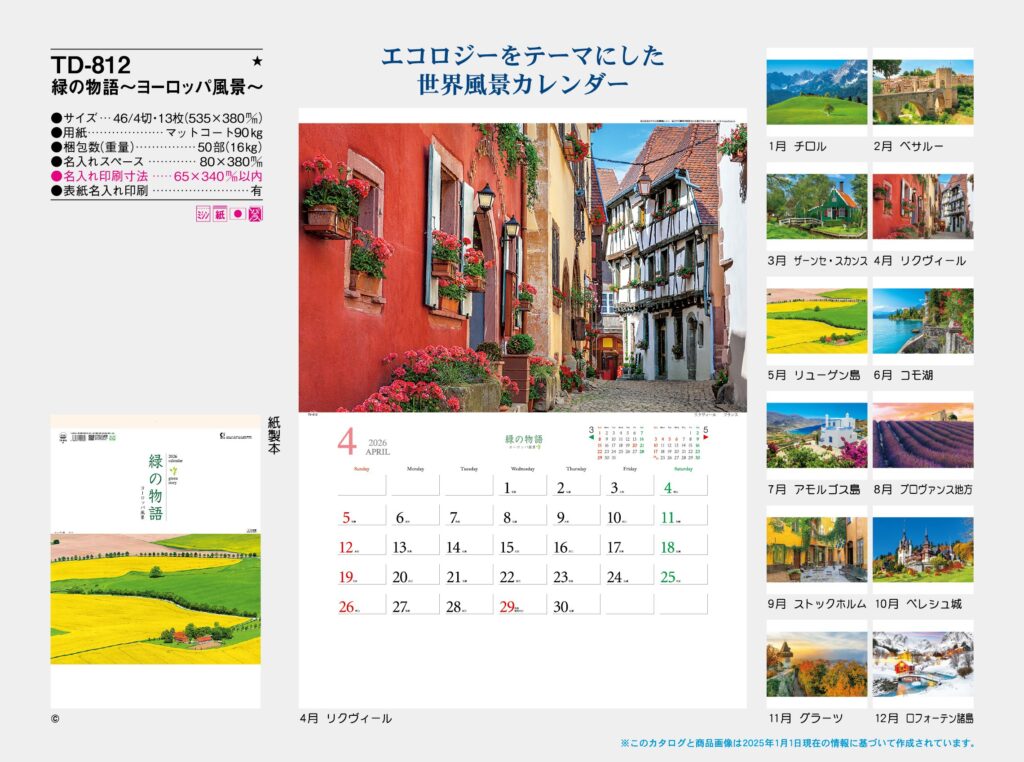Choose the 10月 ペレシュ城 castle thumbnail

tap(922, 549)
